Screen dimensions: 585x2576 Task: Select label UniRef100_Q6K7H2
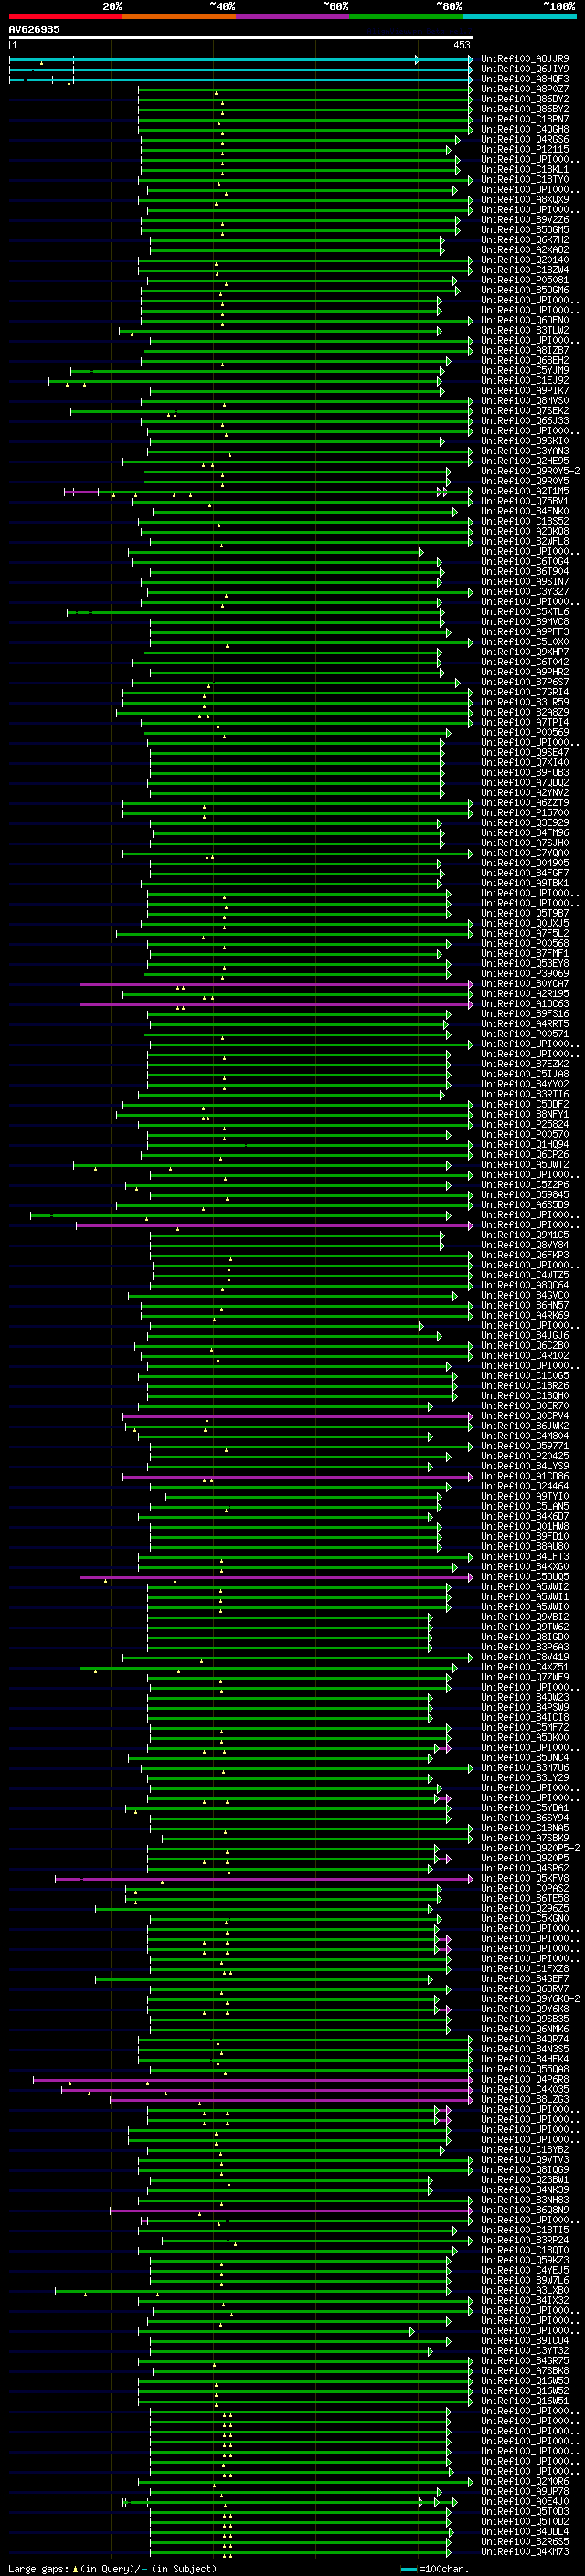[525, 240]
